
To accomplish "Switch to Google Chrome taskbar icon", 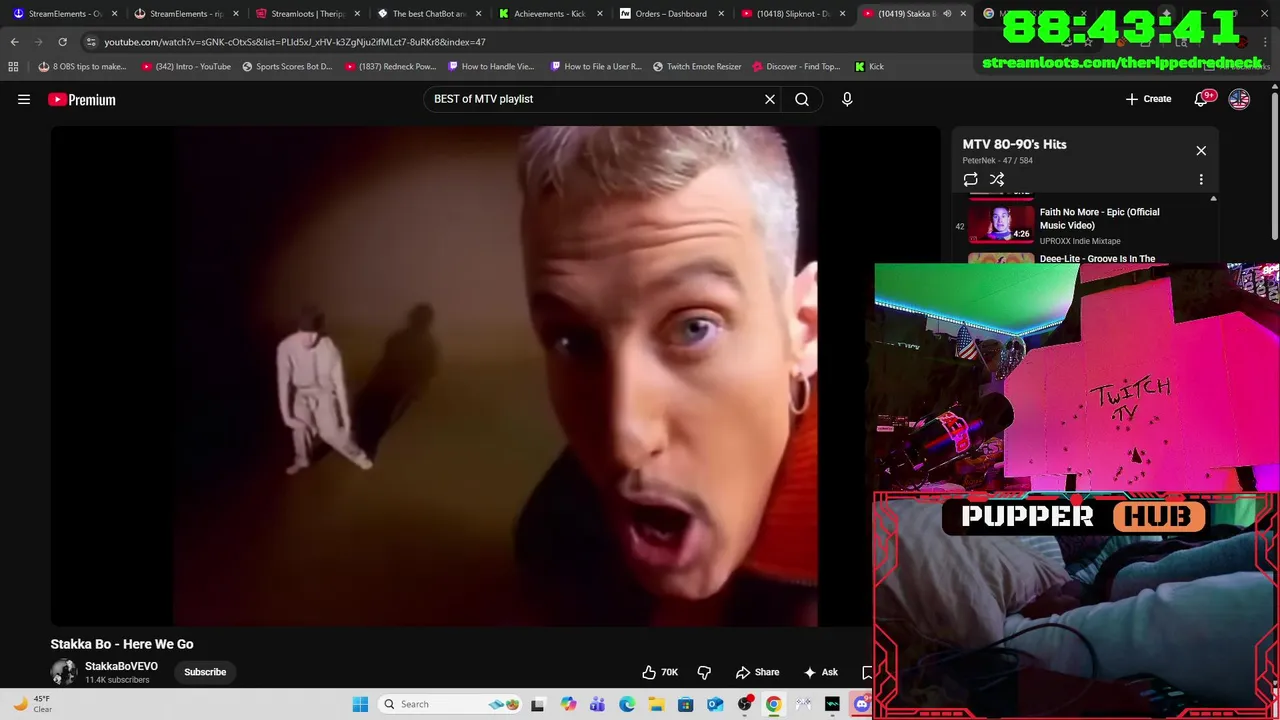I will click(773, 704).
